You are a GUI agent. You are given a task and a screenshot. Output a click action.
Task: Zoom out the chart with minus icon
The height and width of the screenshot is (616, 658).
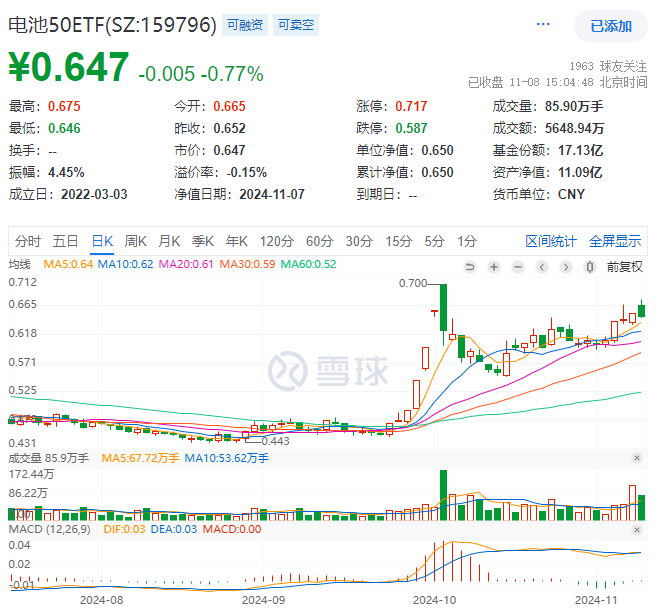[x=518, y=267]
